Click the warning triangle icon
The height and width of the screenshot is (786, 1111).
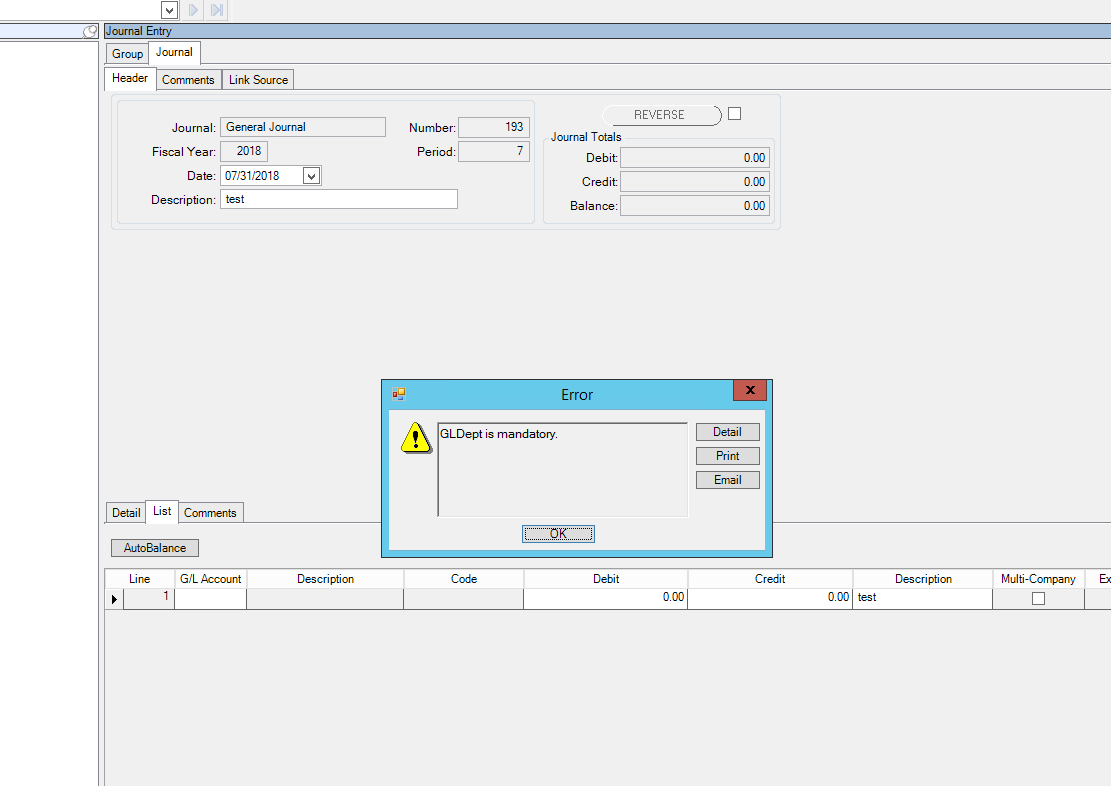click(x=416, y=438)
